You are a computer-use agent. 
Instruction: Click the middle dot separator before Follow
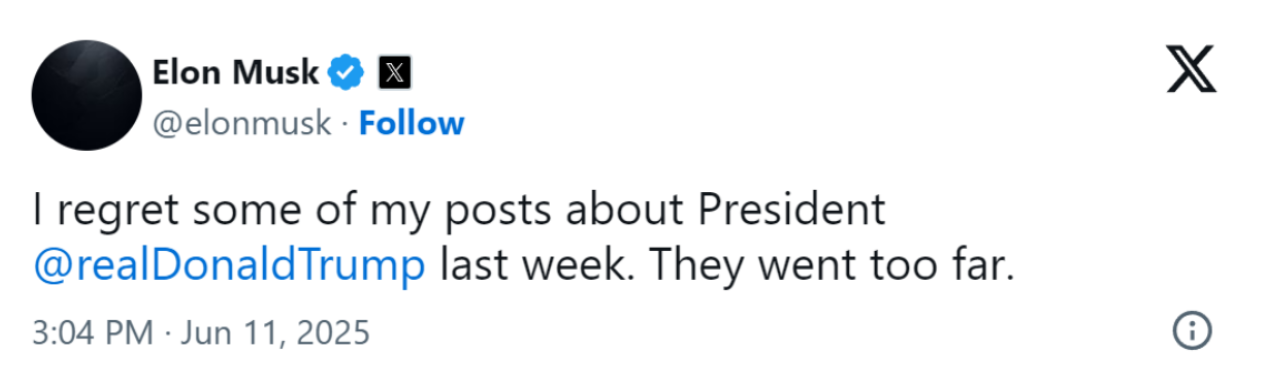[x=345, y=124]
